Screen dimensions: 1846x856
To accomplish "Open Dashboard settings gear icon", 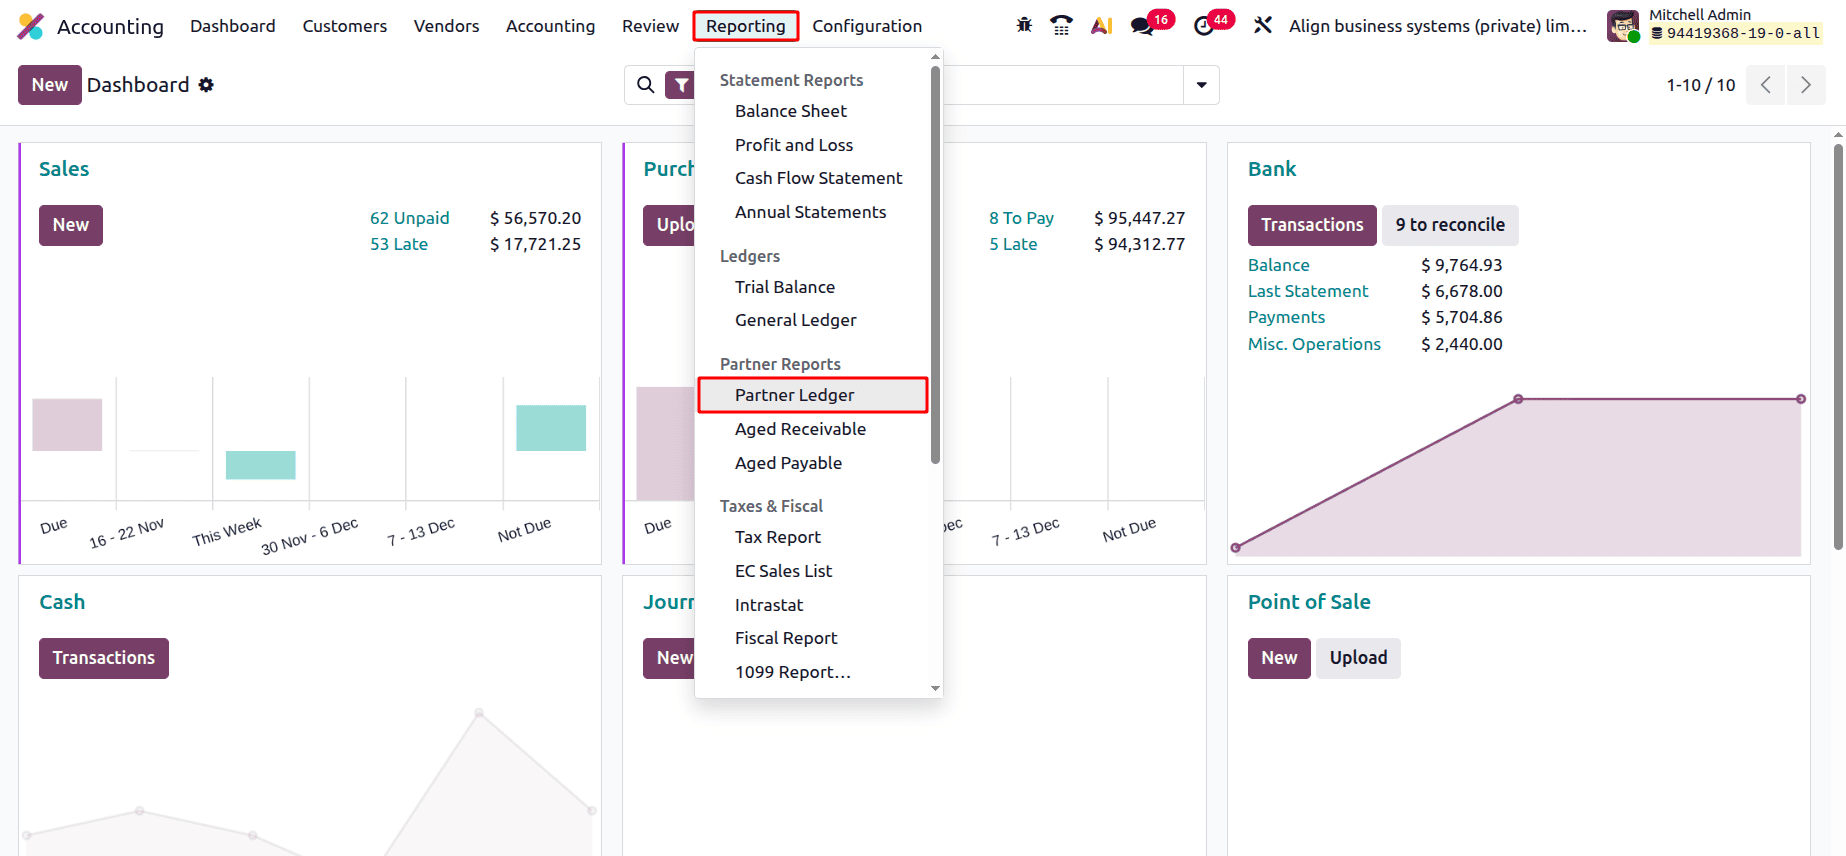I will click(206, 85).
